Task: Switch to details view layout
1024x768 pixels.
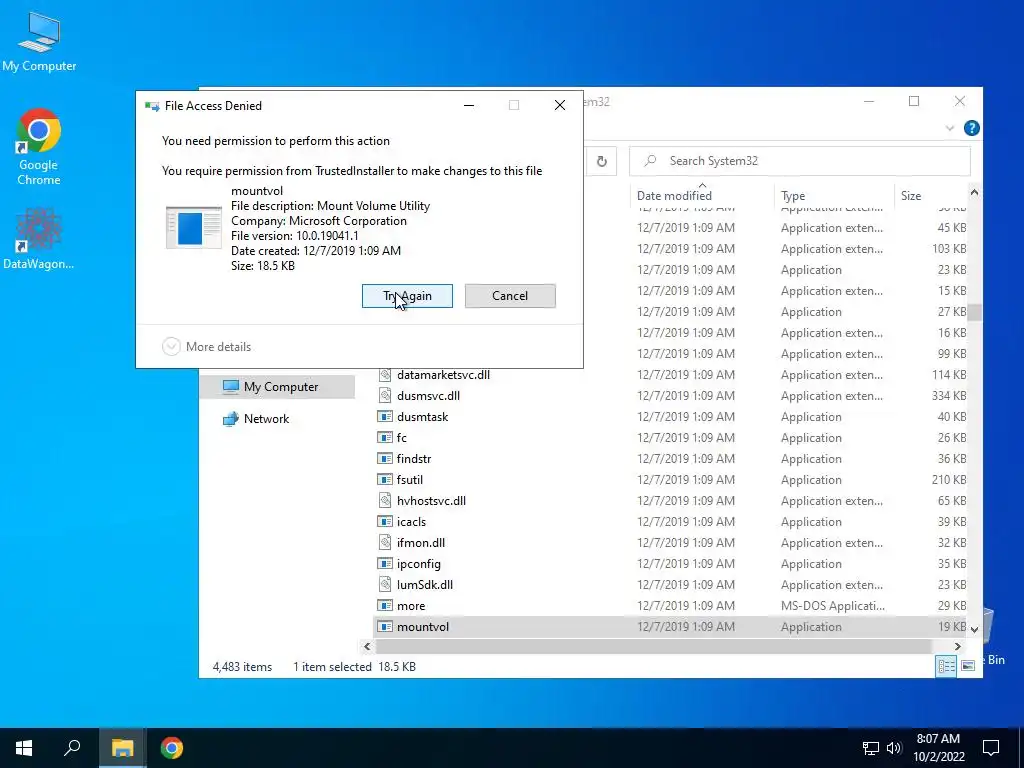Action: click(x=946, y=666)
